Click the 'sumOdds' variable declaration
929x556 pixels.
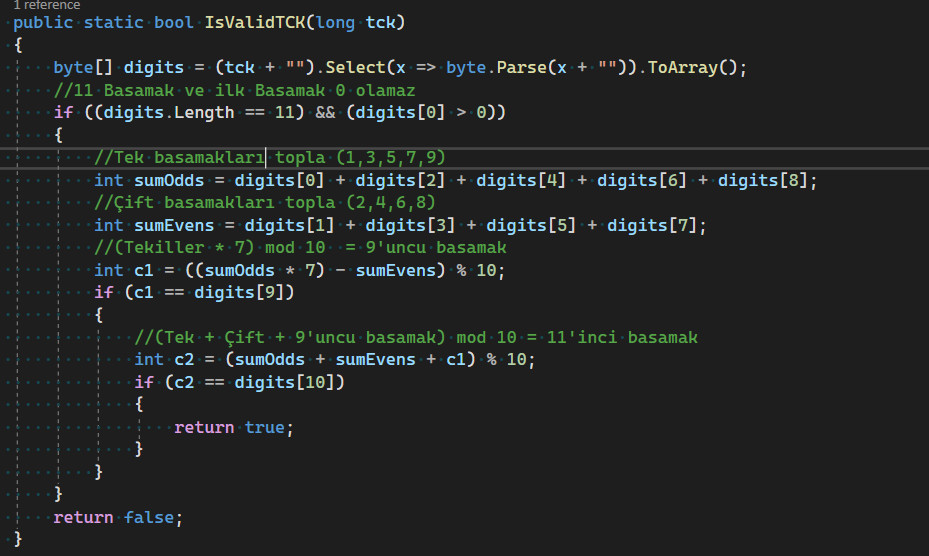coord(169,180)
